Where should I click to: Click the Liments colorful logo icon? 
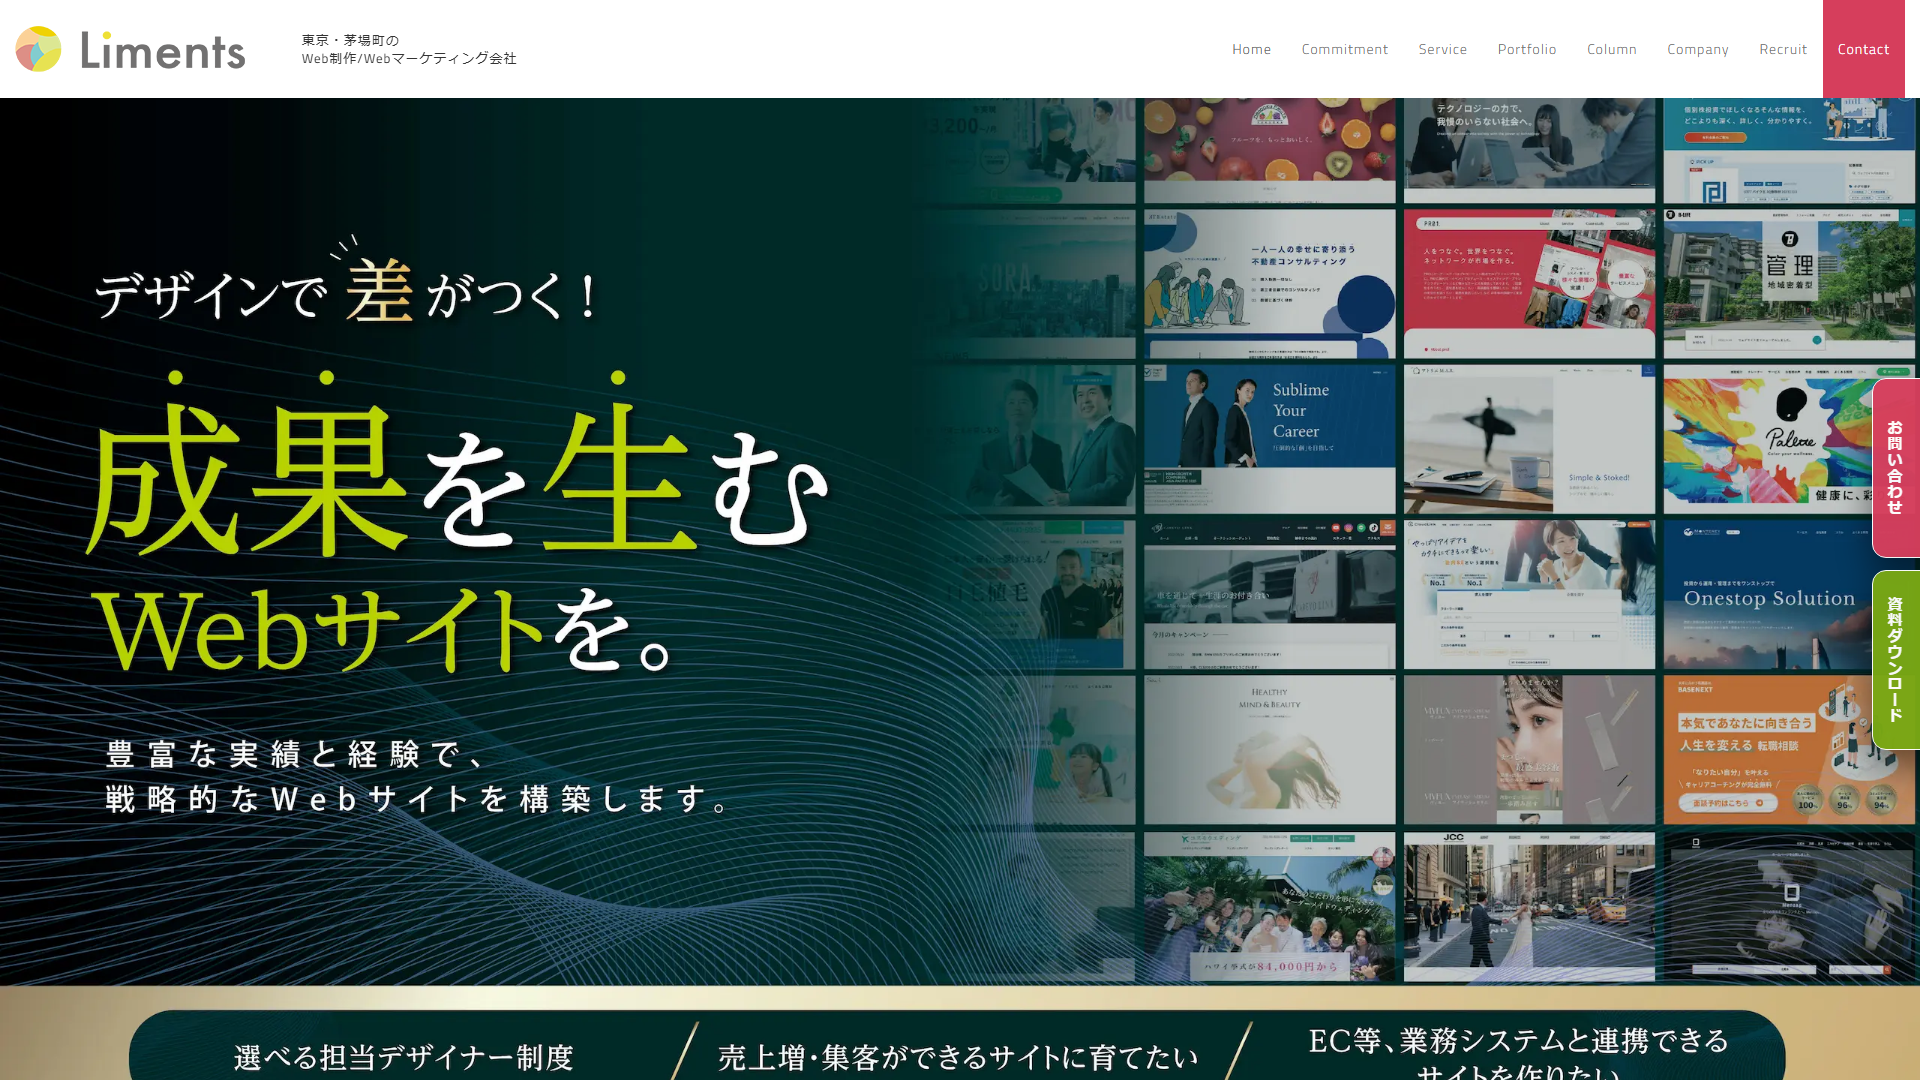pos(39,49)
